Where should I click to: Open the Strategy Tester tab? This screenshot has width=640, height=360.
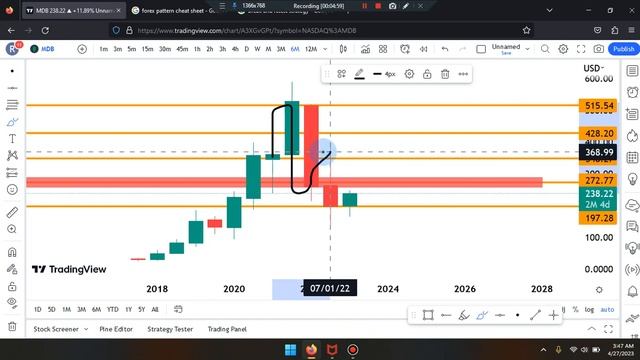pyautogui.click(x=170, y=329)
